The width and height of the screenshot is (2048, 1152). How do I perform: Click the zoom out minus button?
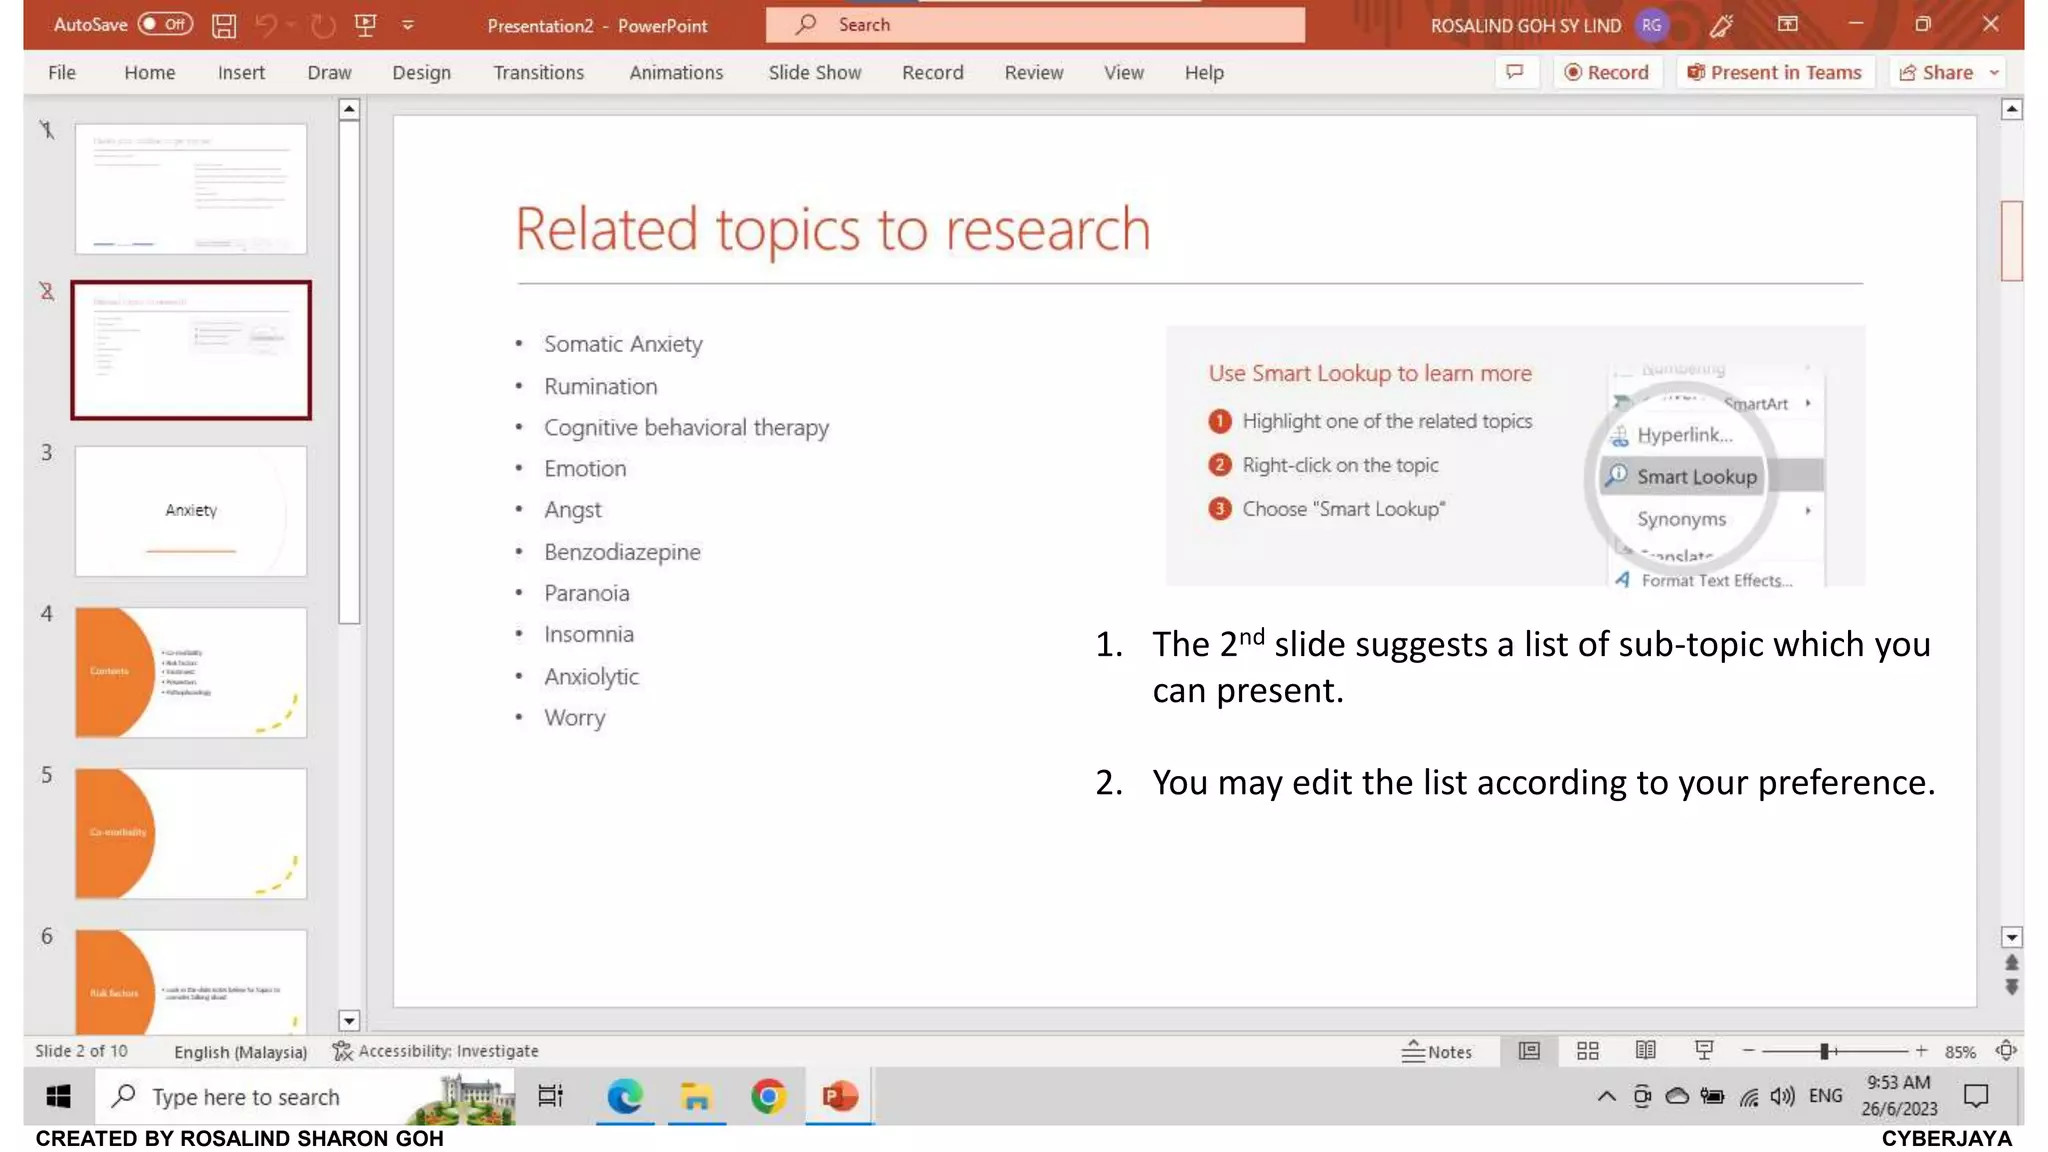pos(1748,1051)
